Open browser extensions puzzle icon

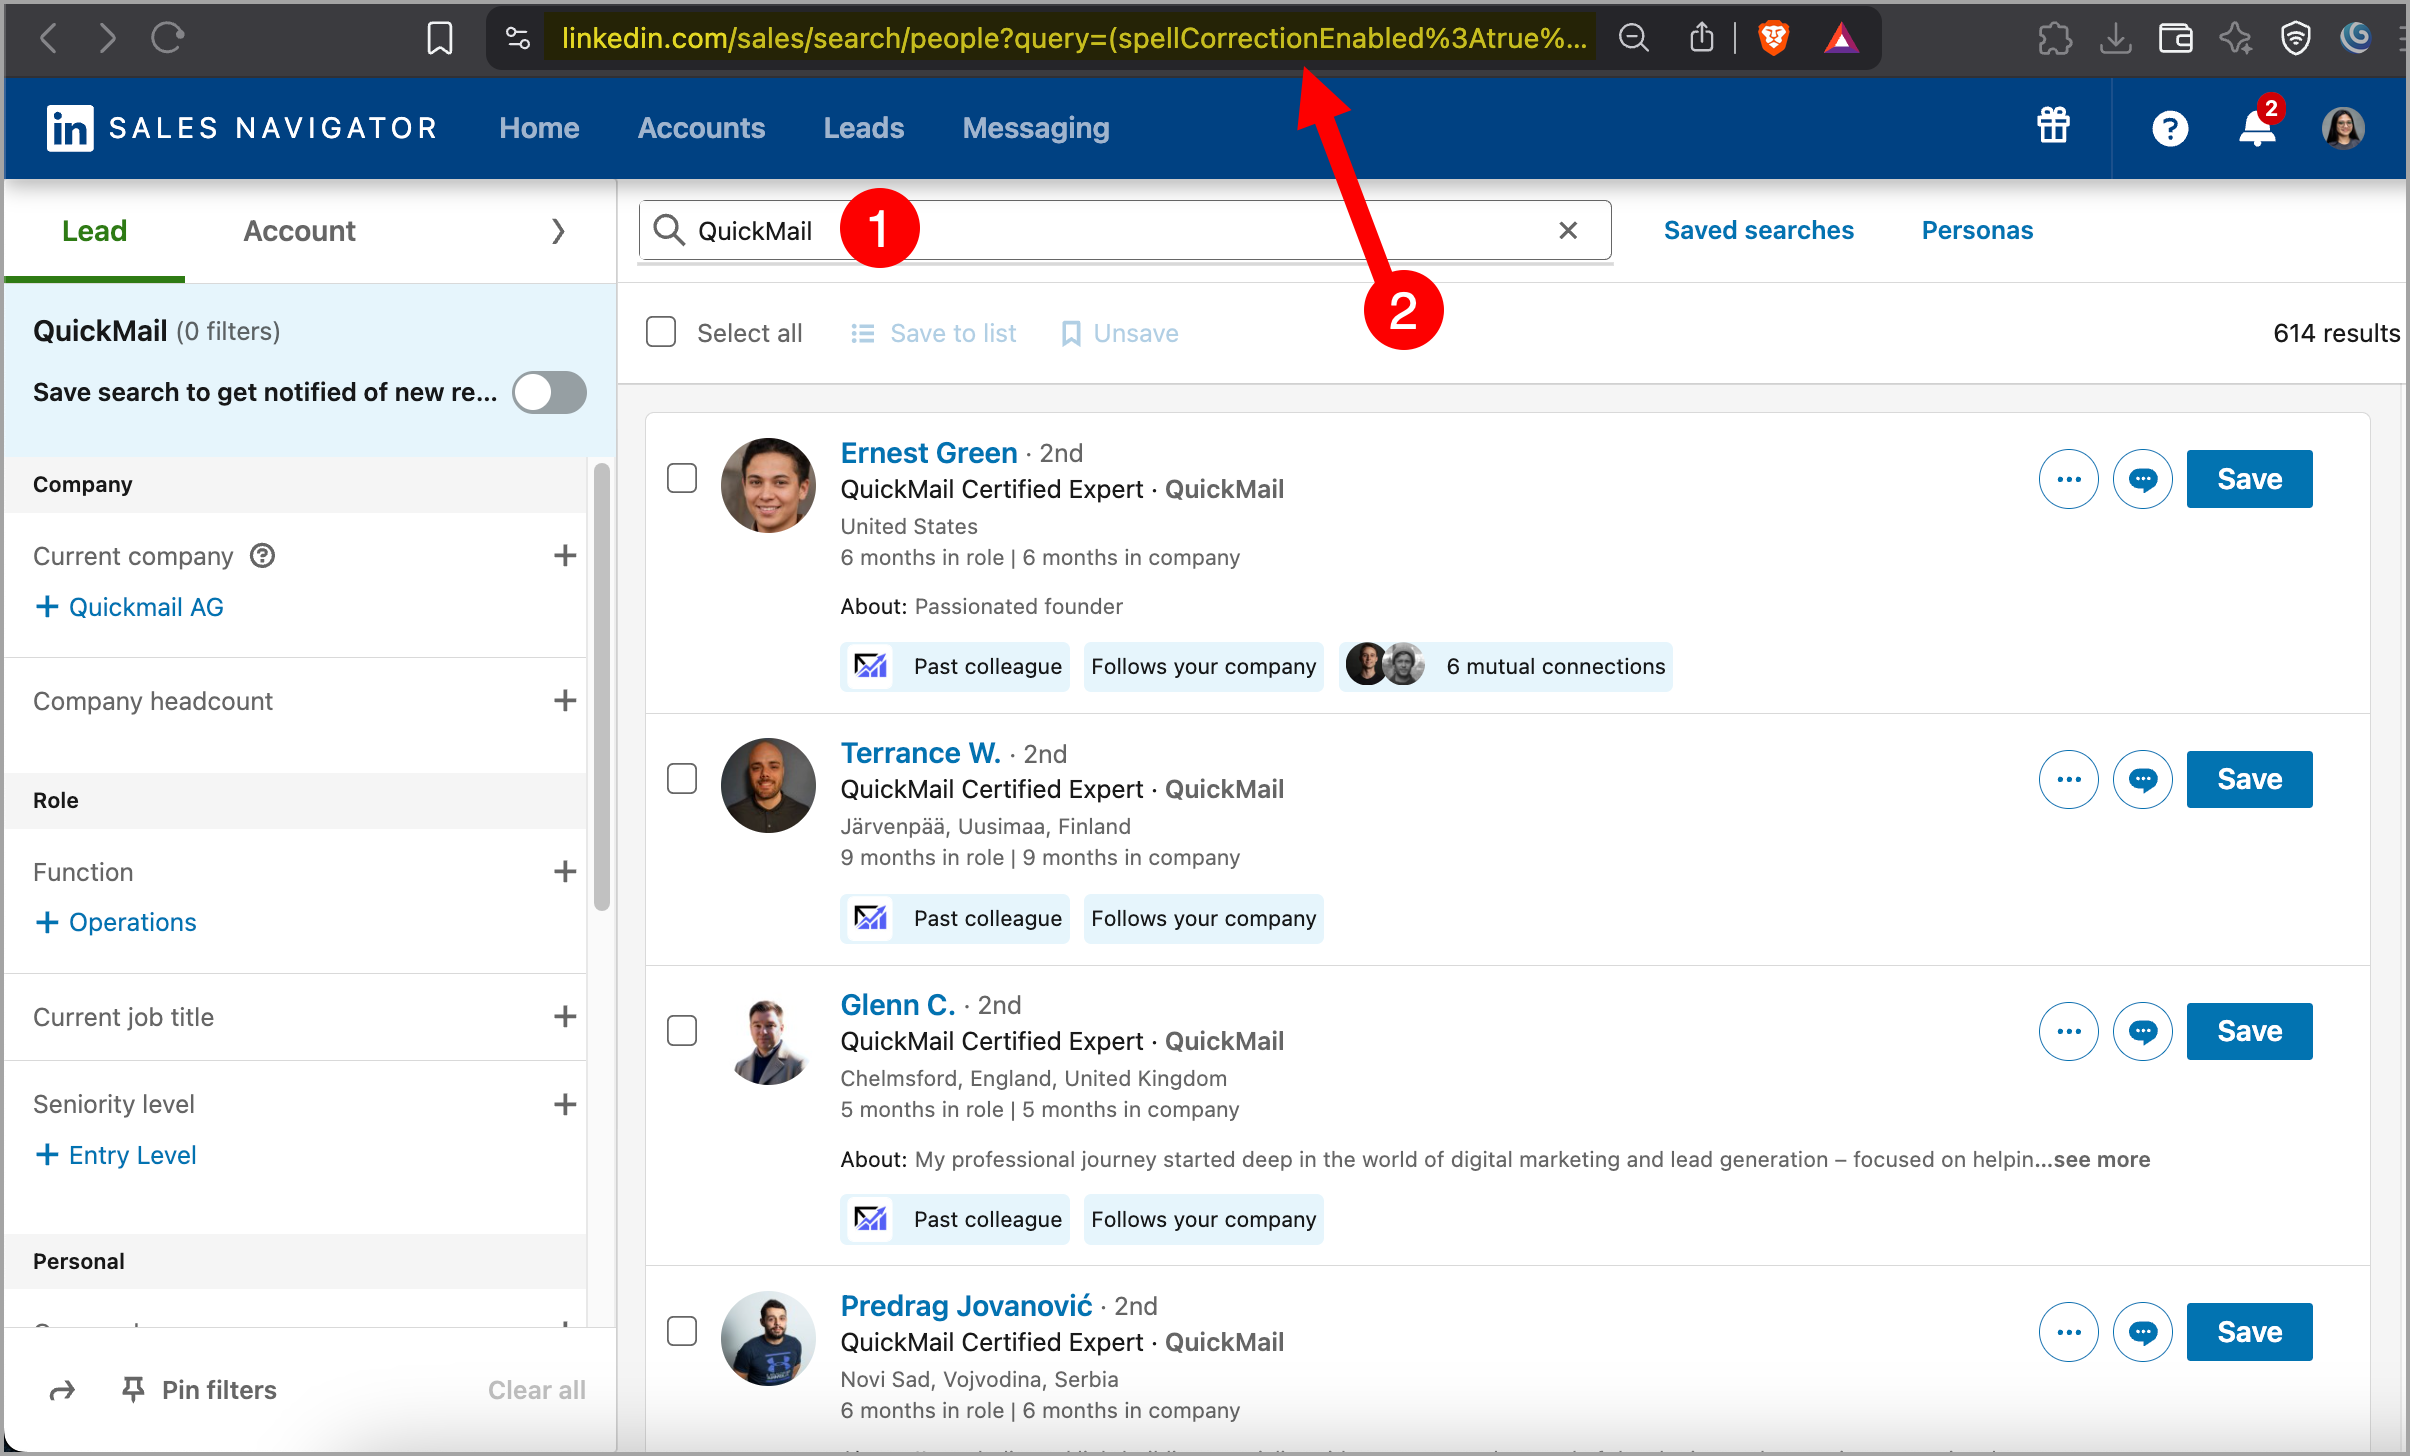click(x=2054, y=38)
